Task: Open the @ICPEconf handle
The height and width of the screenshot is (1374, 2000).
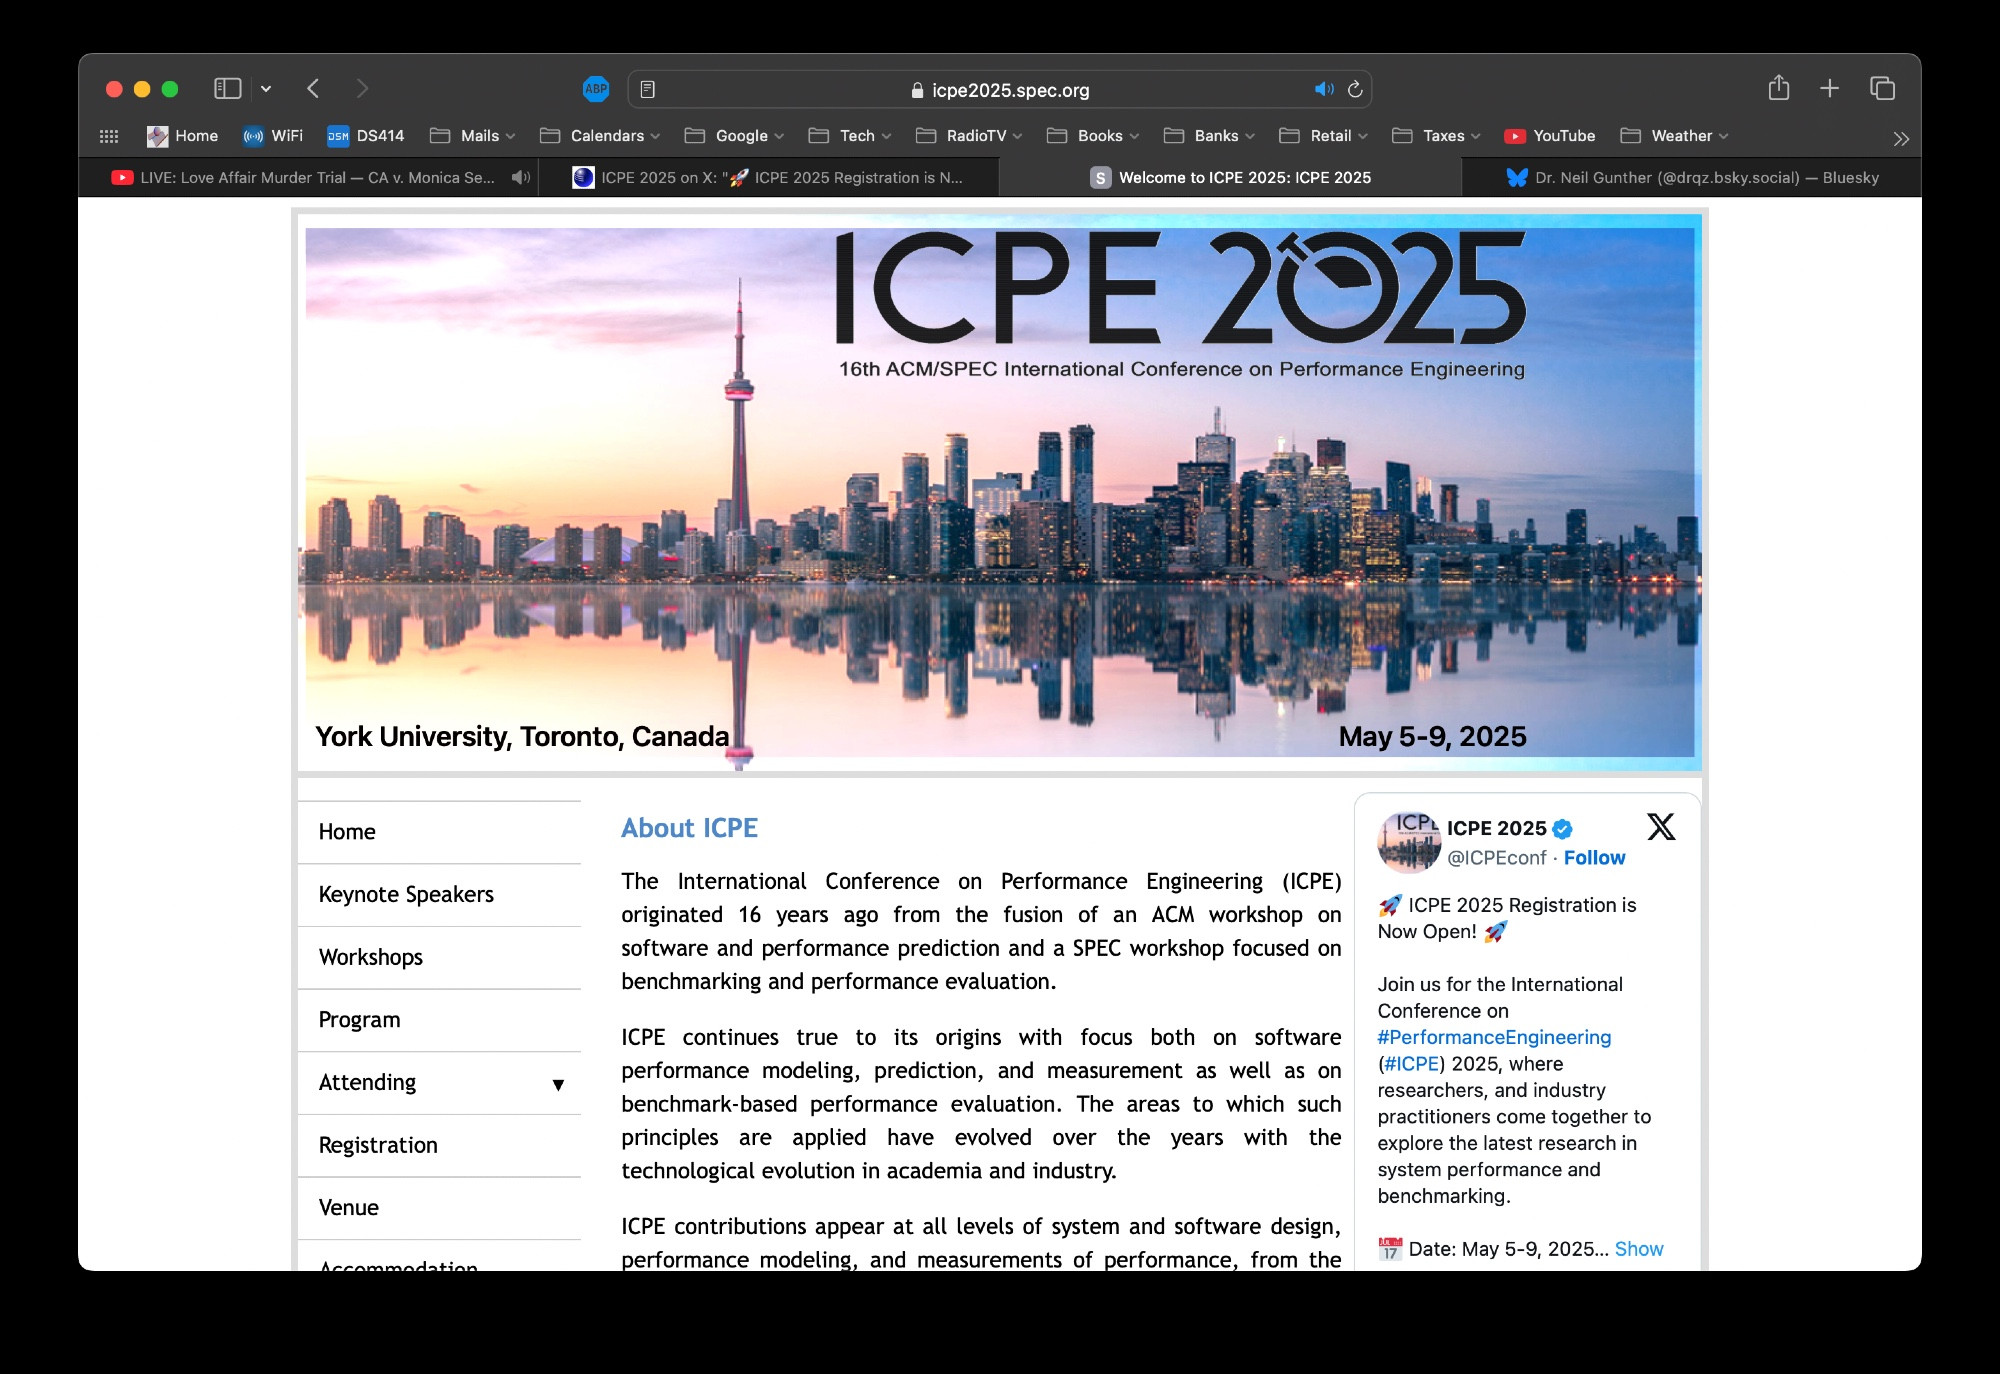Action: pyautogui.click(x=1497, y=858)
